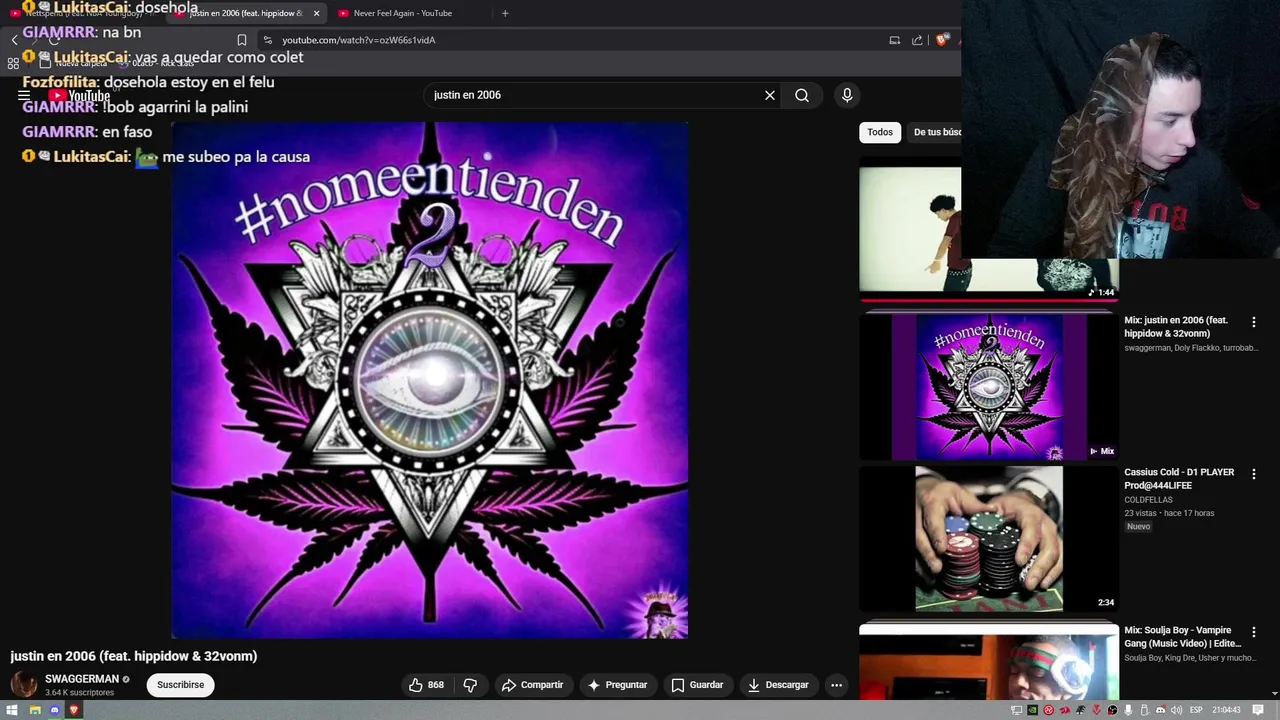Open Cassius Cold - D1 PLAYER title
1280x720 pixels.
[x=1179, y=479]
